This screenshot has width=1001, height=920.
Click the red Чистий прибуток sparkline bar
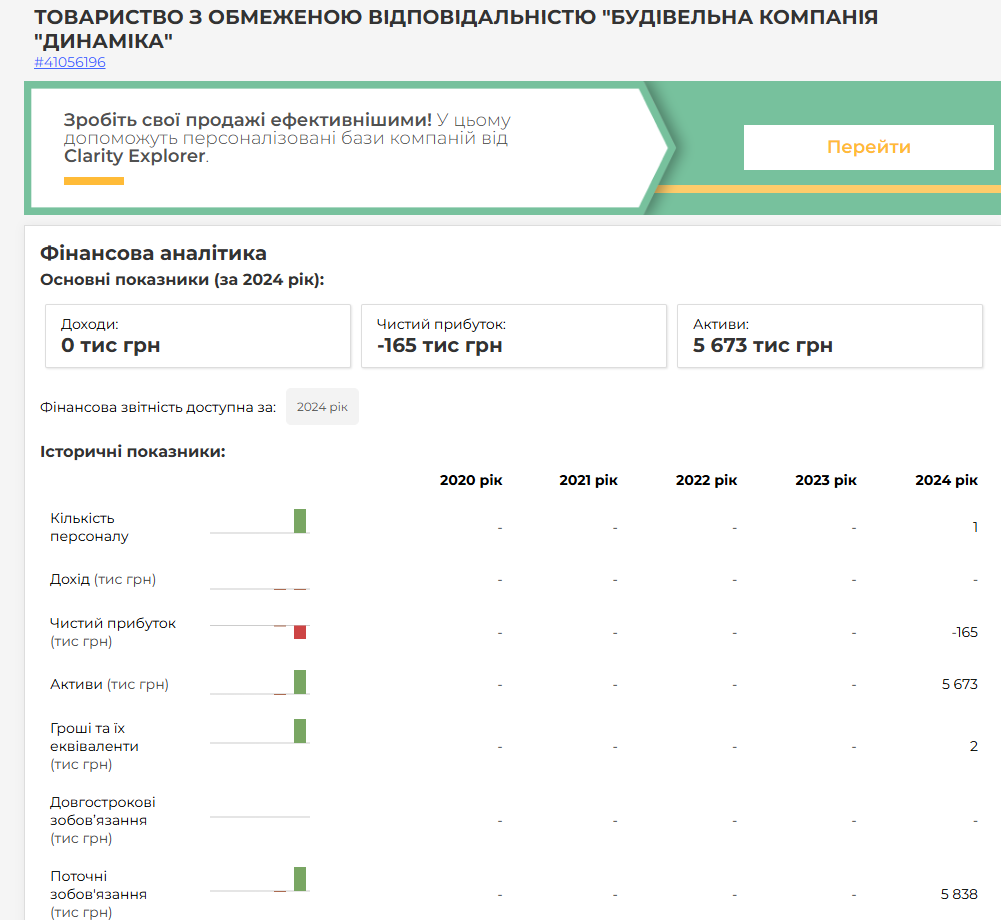(300, 633)
